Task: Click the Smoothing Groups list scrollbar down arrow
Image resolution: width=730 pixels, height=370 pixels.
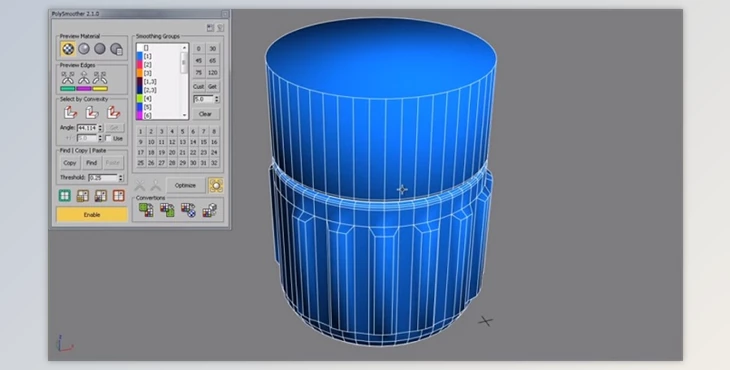Action: [x=184, y=115]
